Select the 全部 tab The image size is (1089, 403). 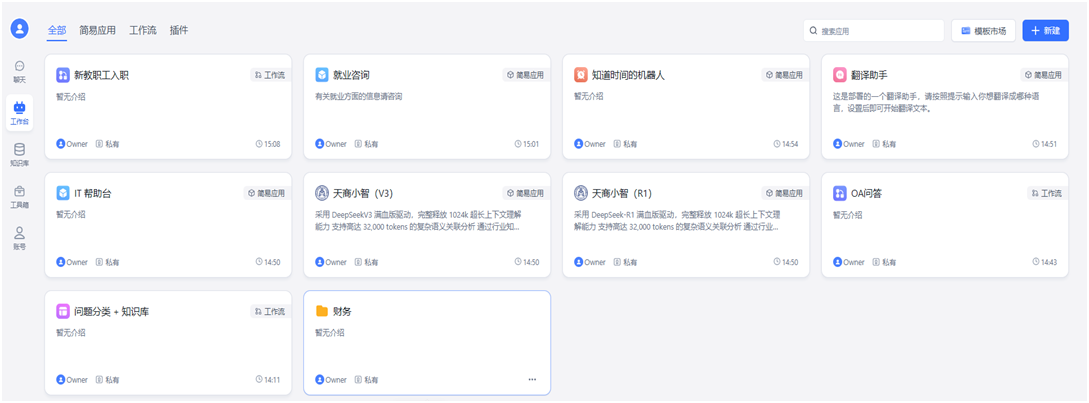tap(57, 31)
